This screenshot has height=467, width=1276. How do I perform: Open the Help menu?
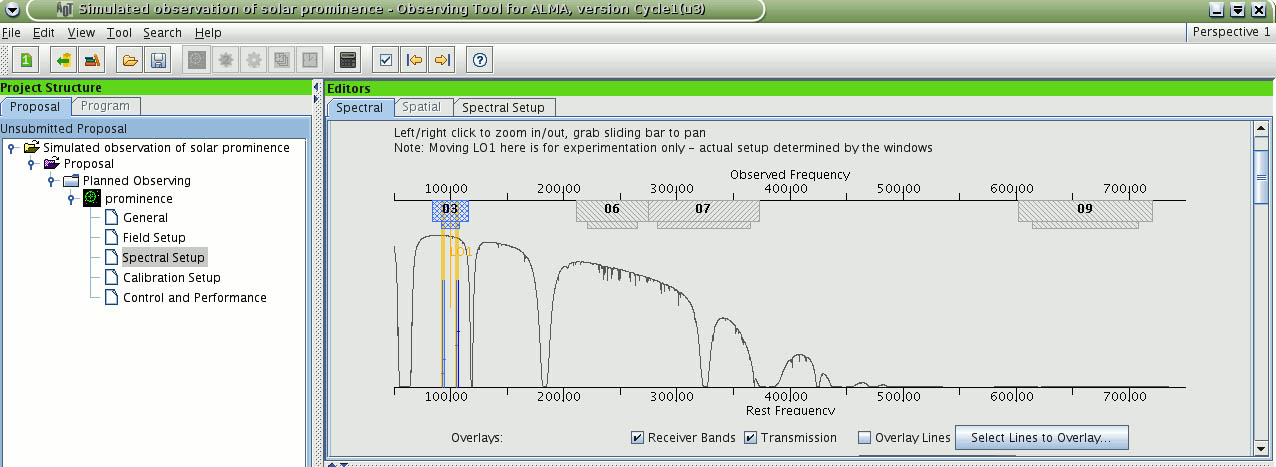(x=208, y=32)
